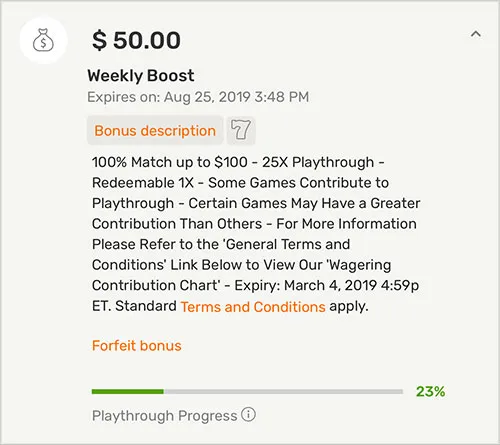This screenshot has height=445, width=500.
Task: Click the green playthrough progress bar
Action: [x=128, y=392]
